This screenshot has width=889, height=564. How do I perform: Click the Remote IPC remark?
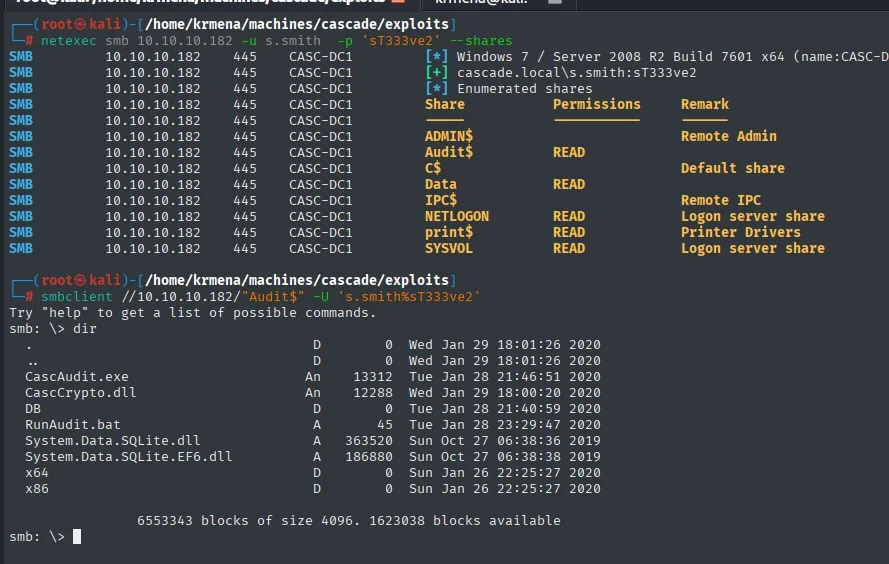721,200
